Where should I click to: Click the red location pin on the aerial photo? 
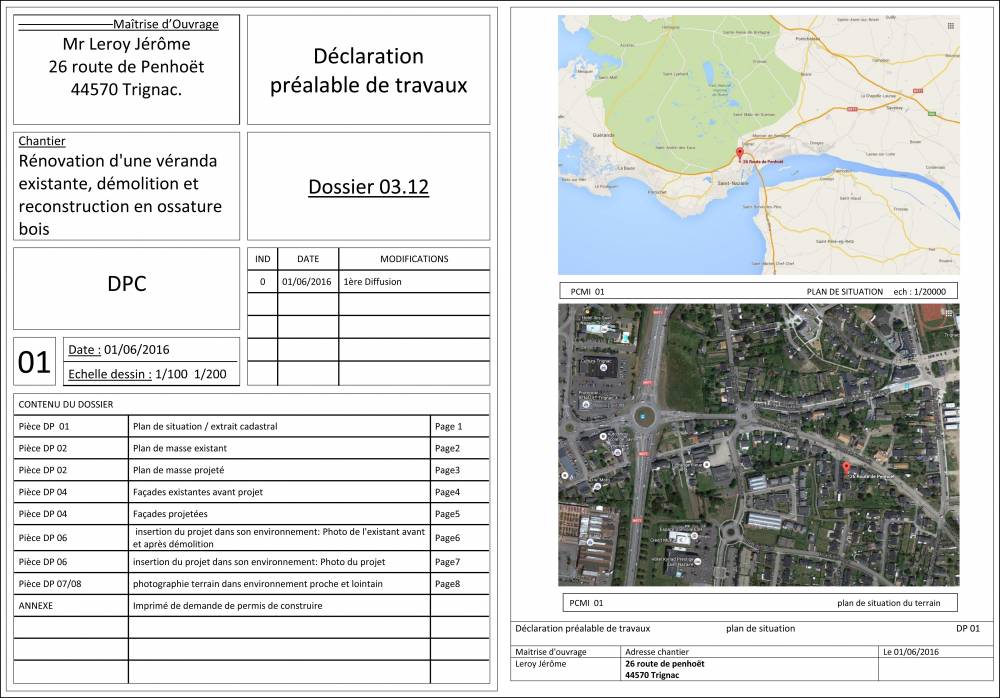click(x=846, y=469)
